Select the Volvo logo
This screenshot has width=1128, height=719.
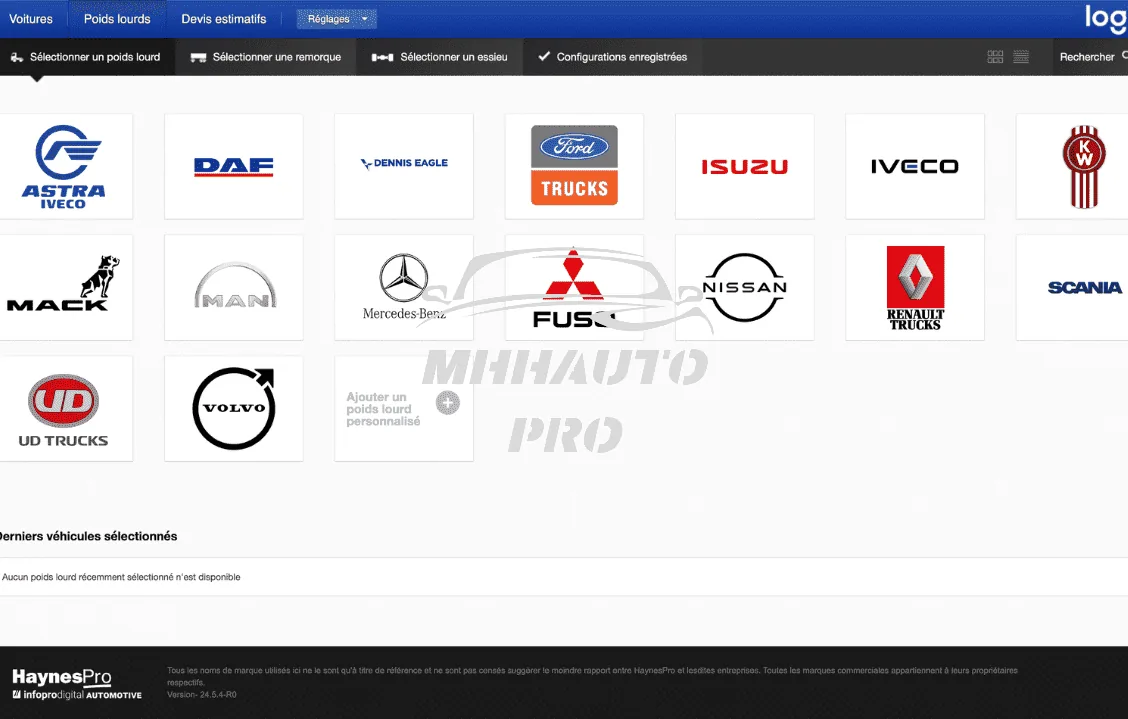pos(233,408)
